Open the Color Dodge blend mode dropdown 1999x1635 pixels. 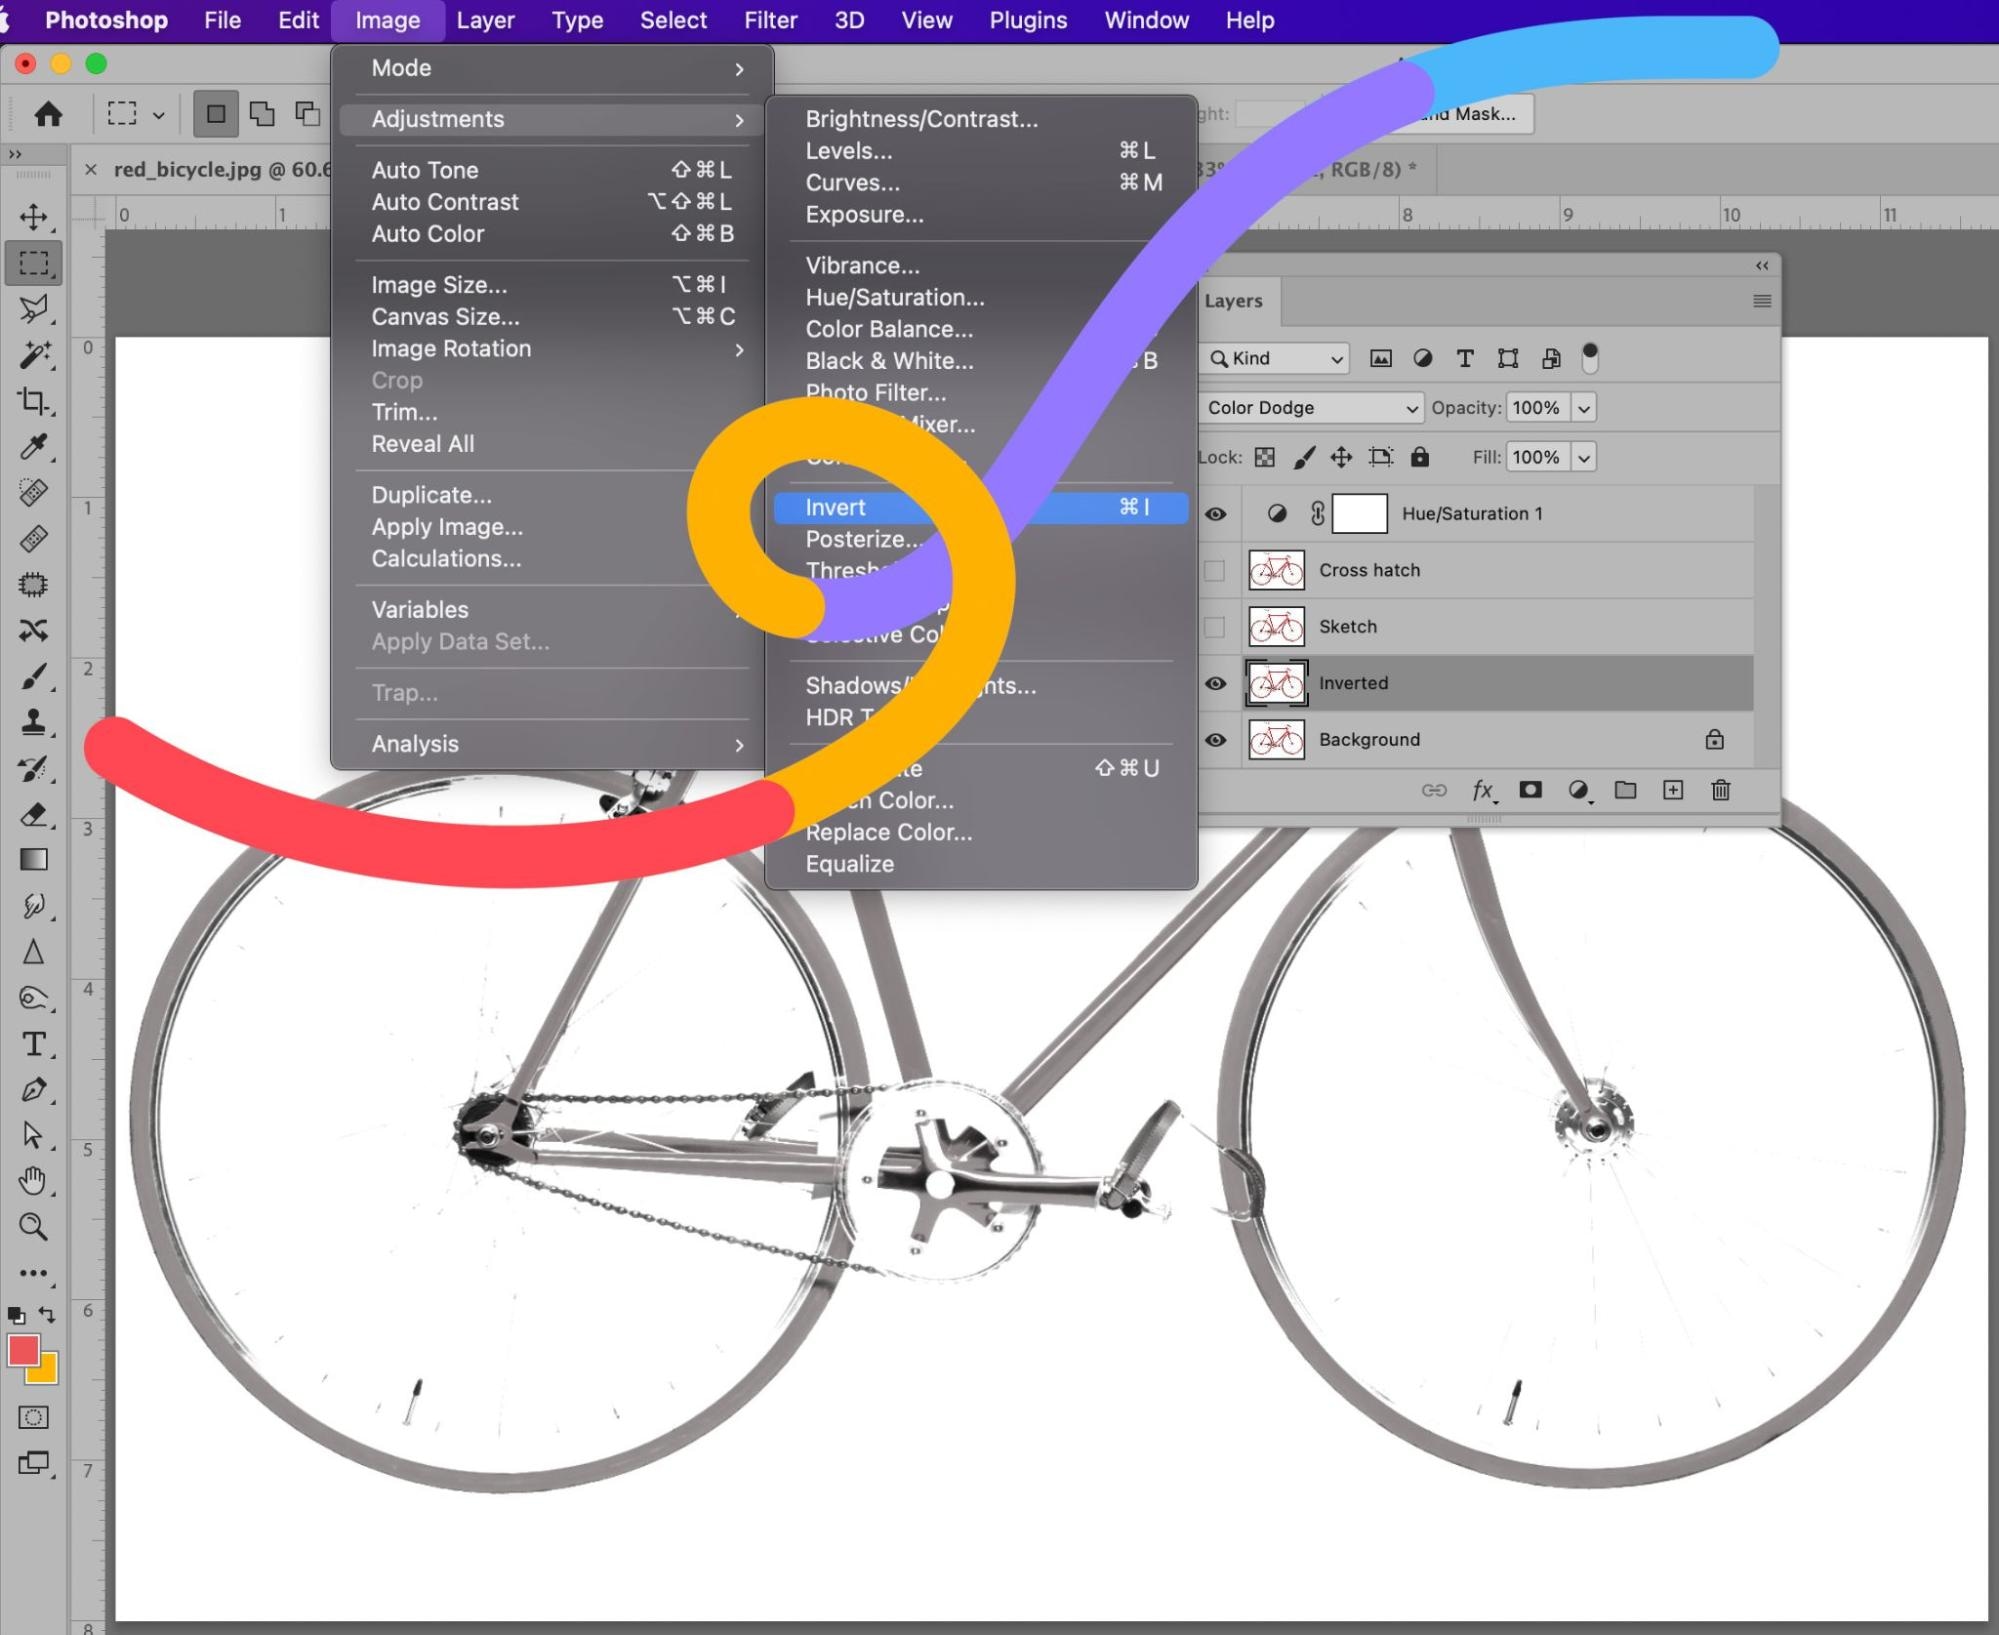click(1311, 408)
